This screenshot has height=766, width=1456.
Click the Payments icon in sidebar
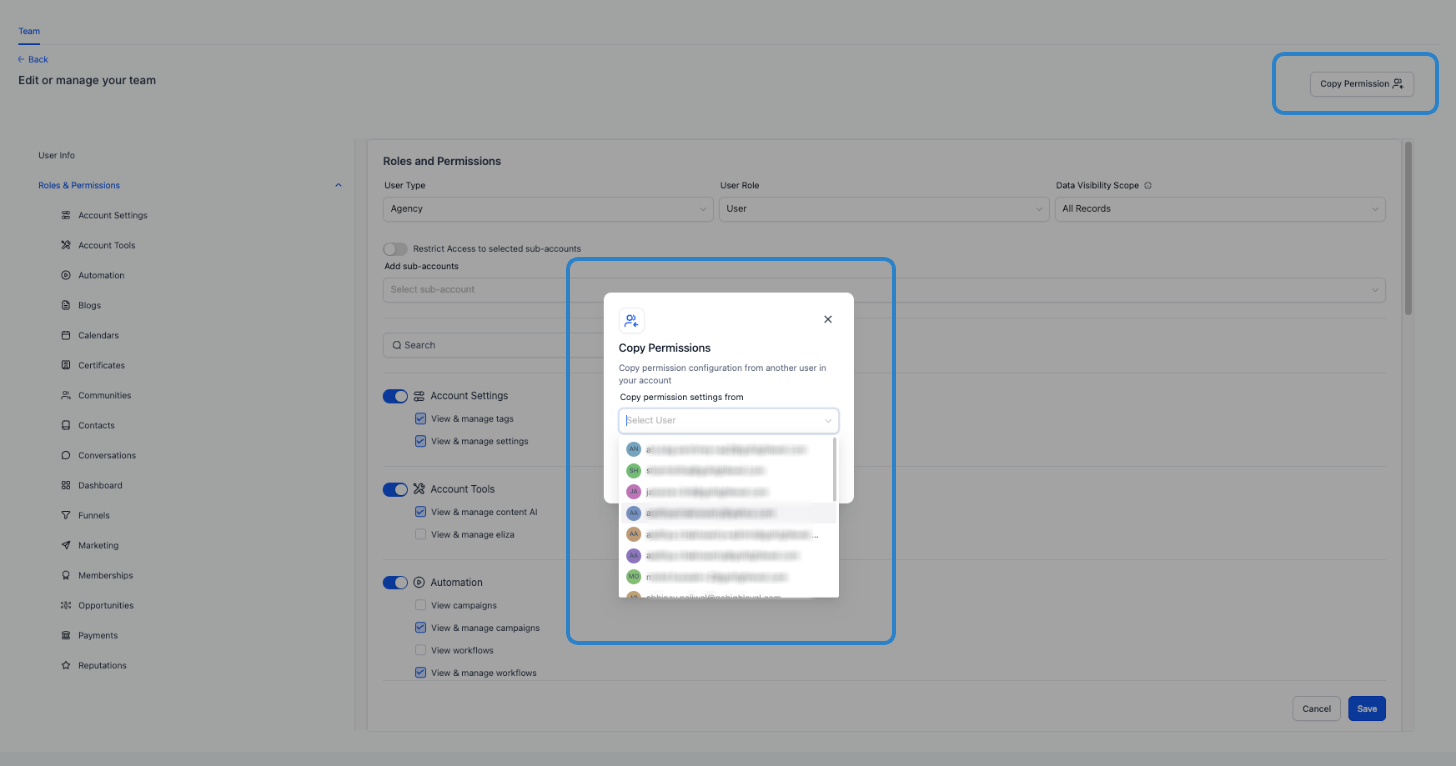(66, 635)
